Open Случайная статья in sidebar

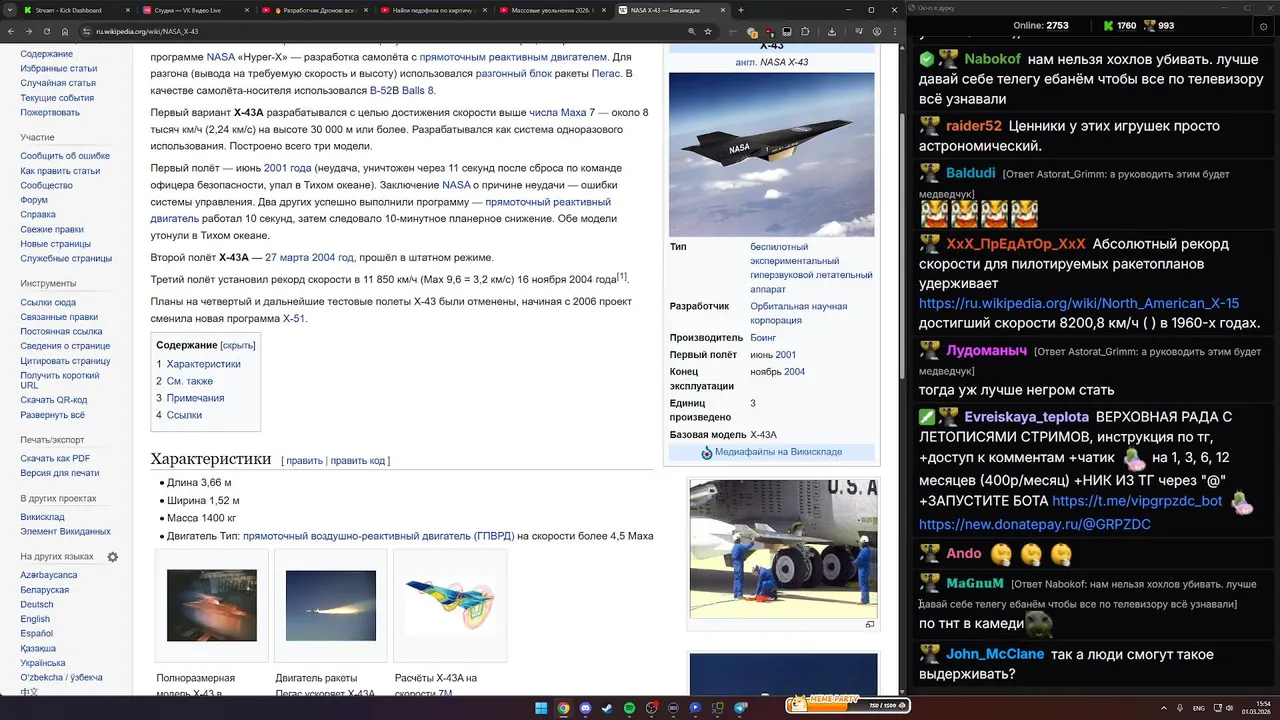click(58, 83)
